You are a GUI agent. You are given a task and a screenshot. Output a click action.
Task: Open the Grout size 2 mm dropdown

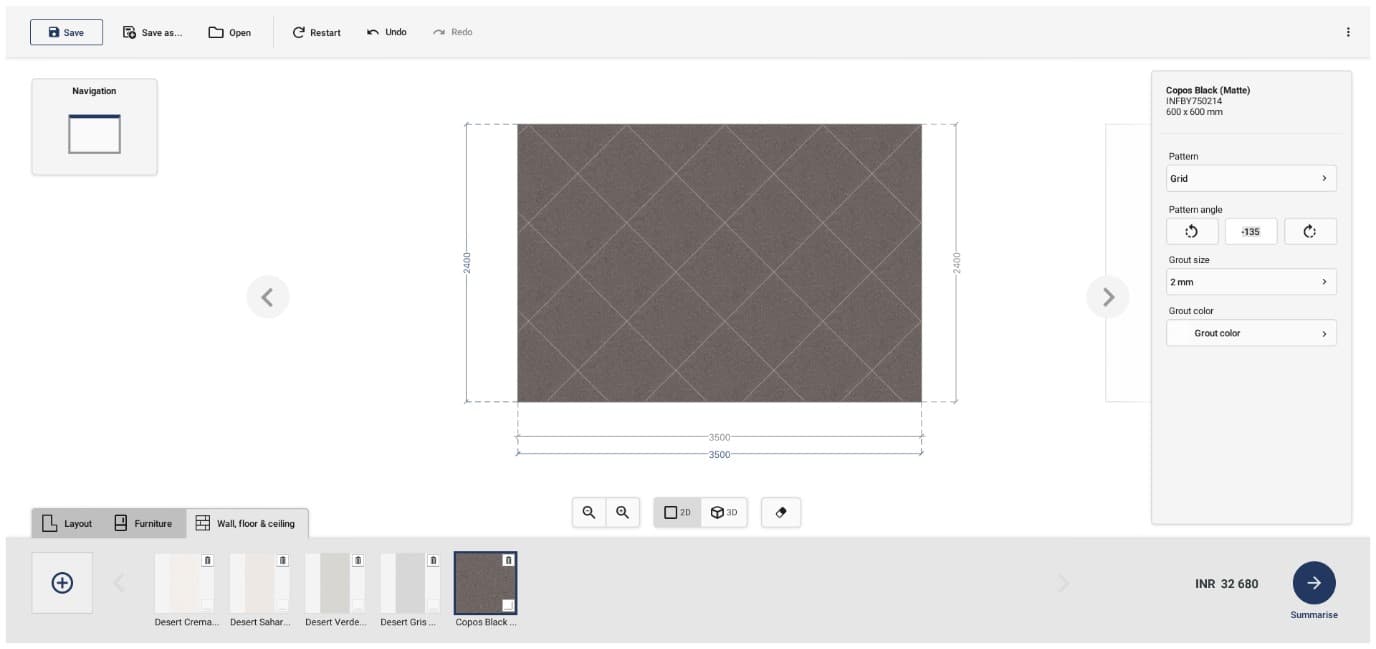pyautogui.click(x=1250, y=282)
